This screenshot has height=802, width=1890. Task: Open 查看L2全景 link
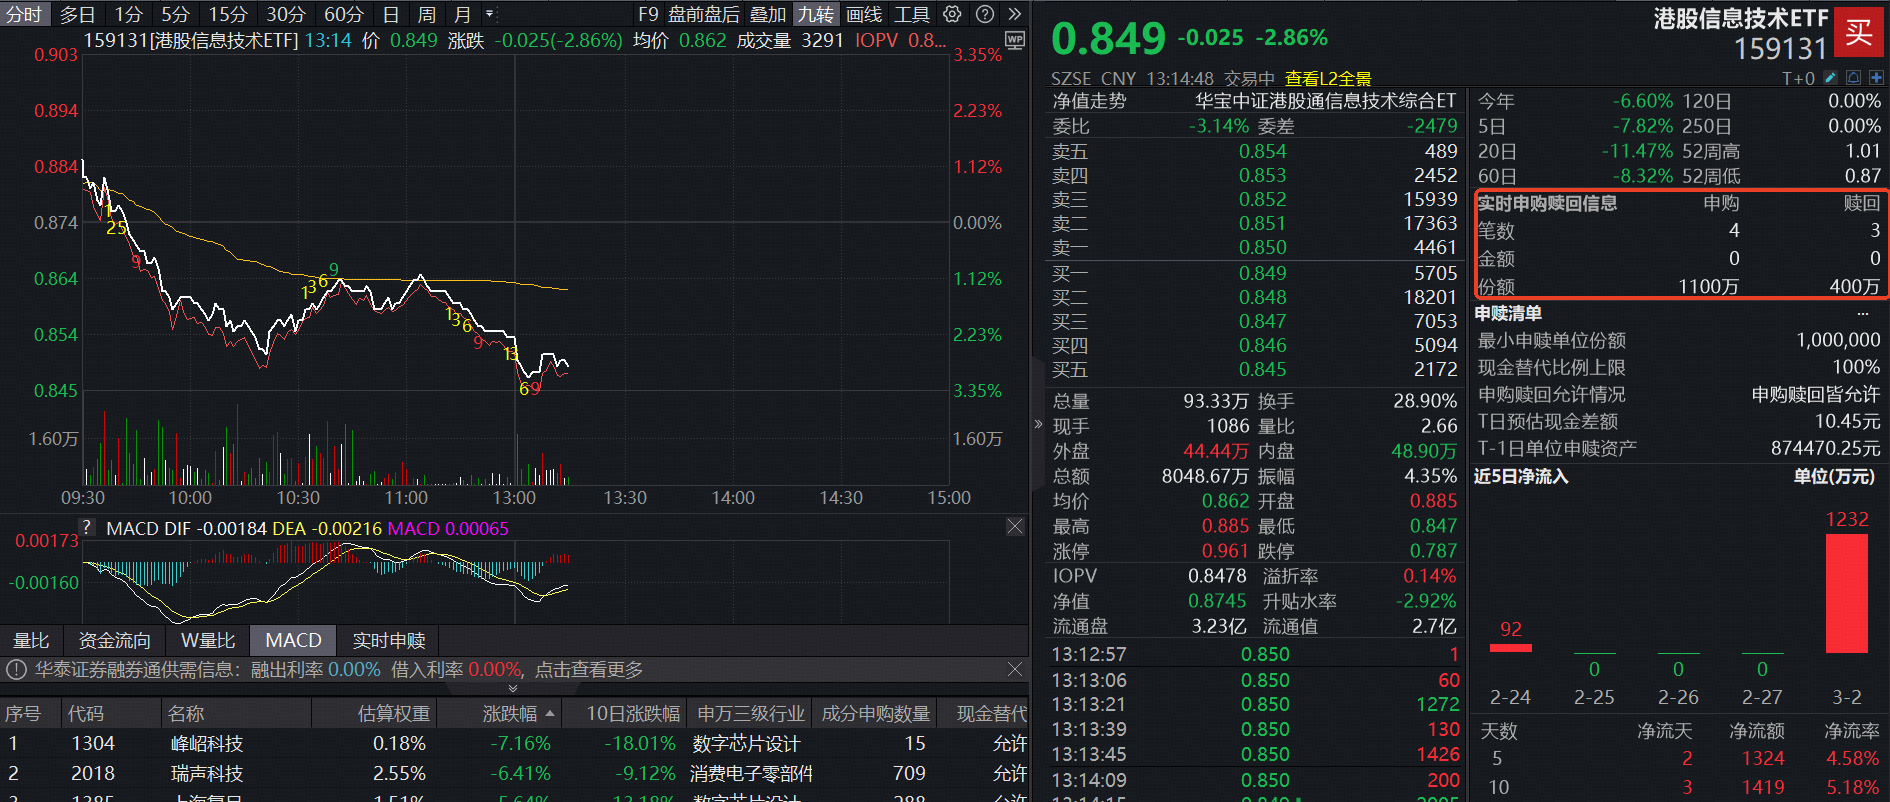(x=1327, y=78)
